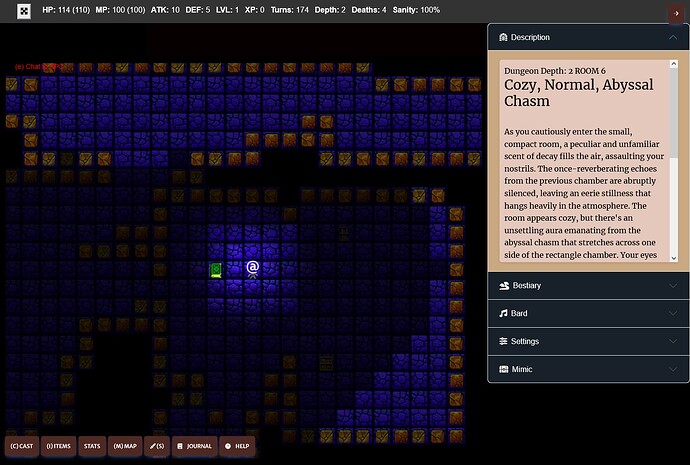Click the Description panel building icon
This screenshot has width=690, height=465.
coord(503,37)
